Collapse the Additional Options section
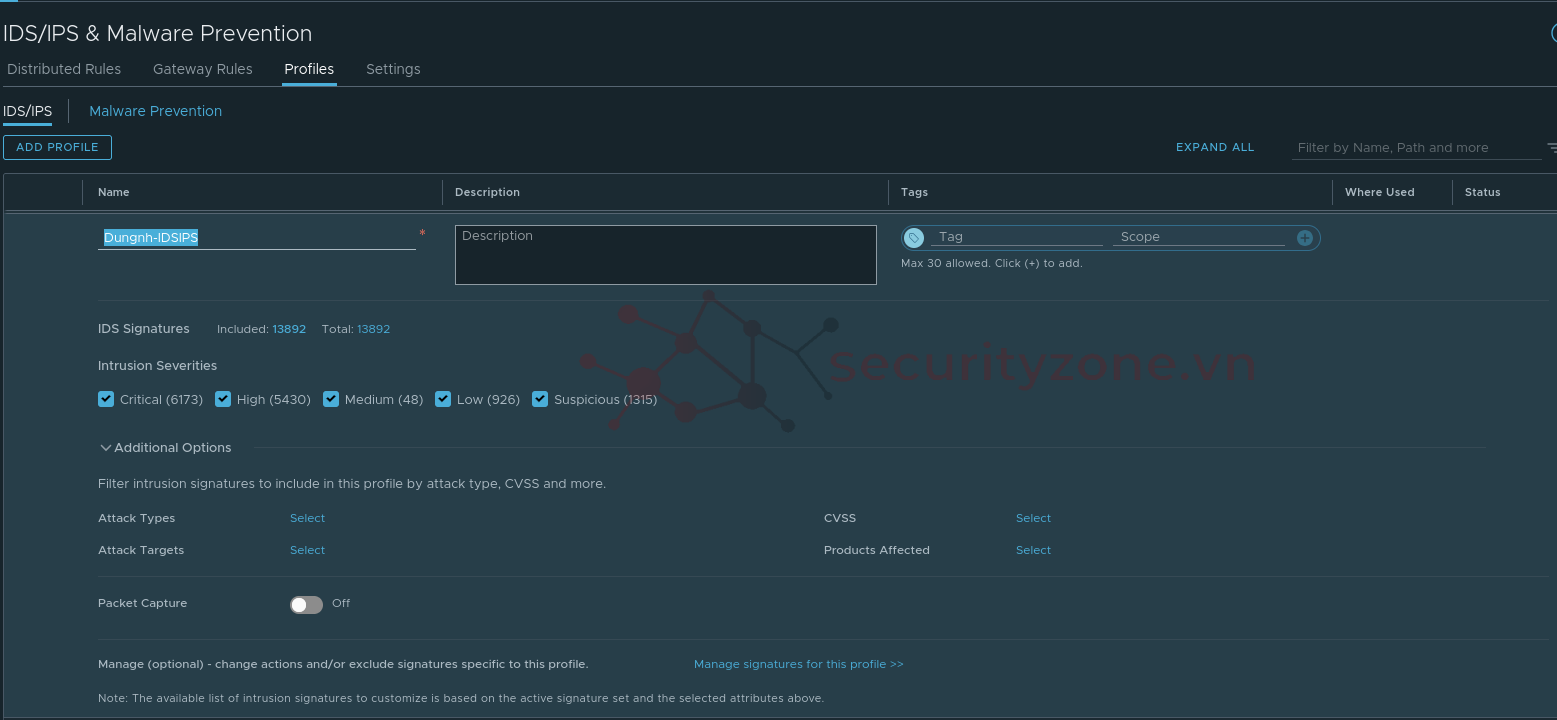 [x=106, y=448]
